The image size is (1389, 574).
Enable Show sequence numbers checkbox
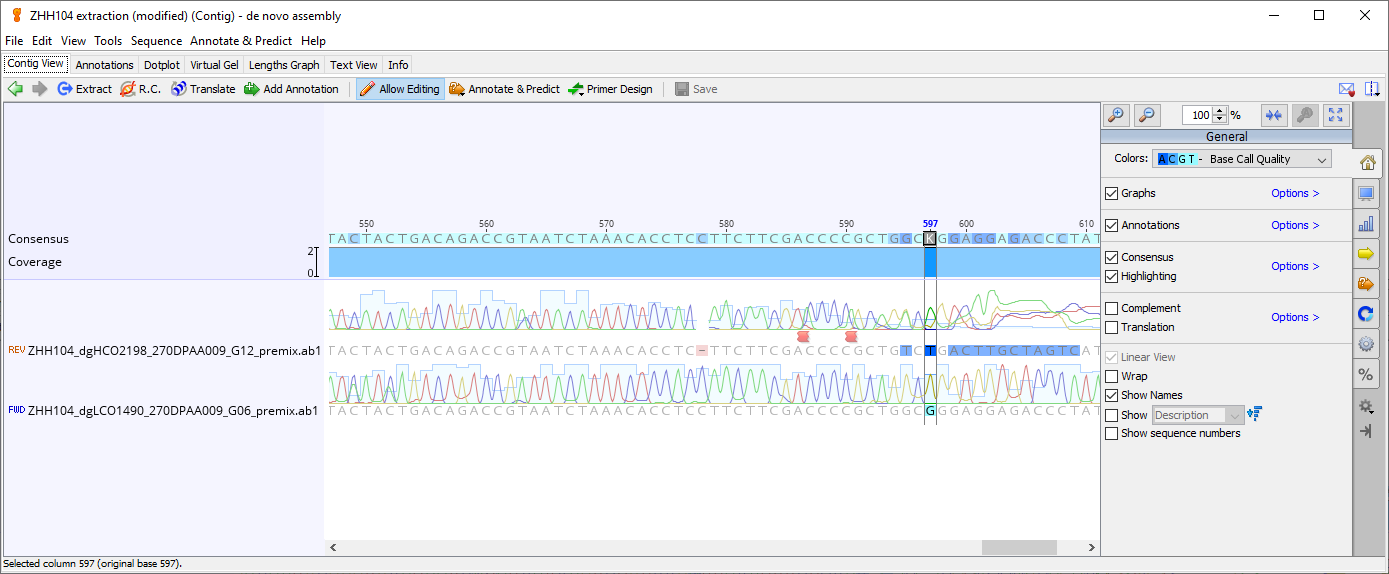tap(1111, 433)
